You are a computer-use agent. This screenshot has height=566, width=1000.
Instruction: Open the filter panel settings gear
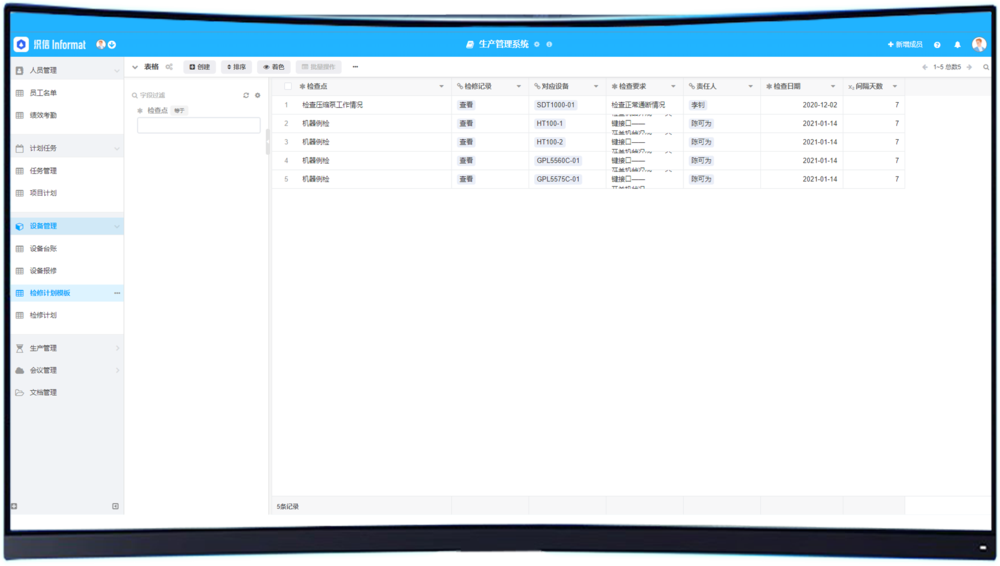click(x=257, y=95)
